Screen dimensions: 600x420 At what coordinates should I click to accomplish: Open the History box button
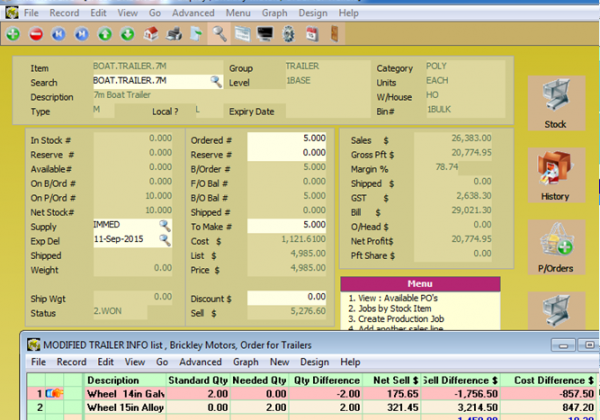point(556,175)
